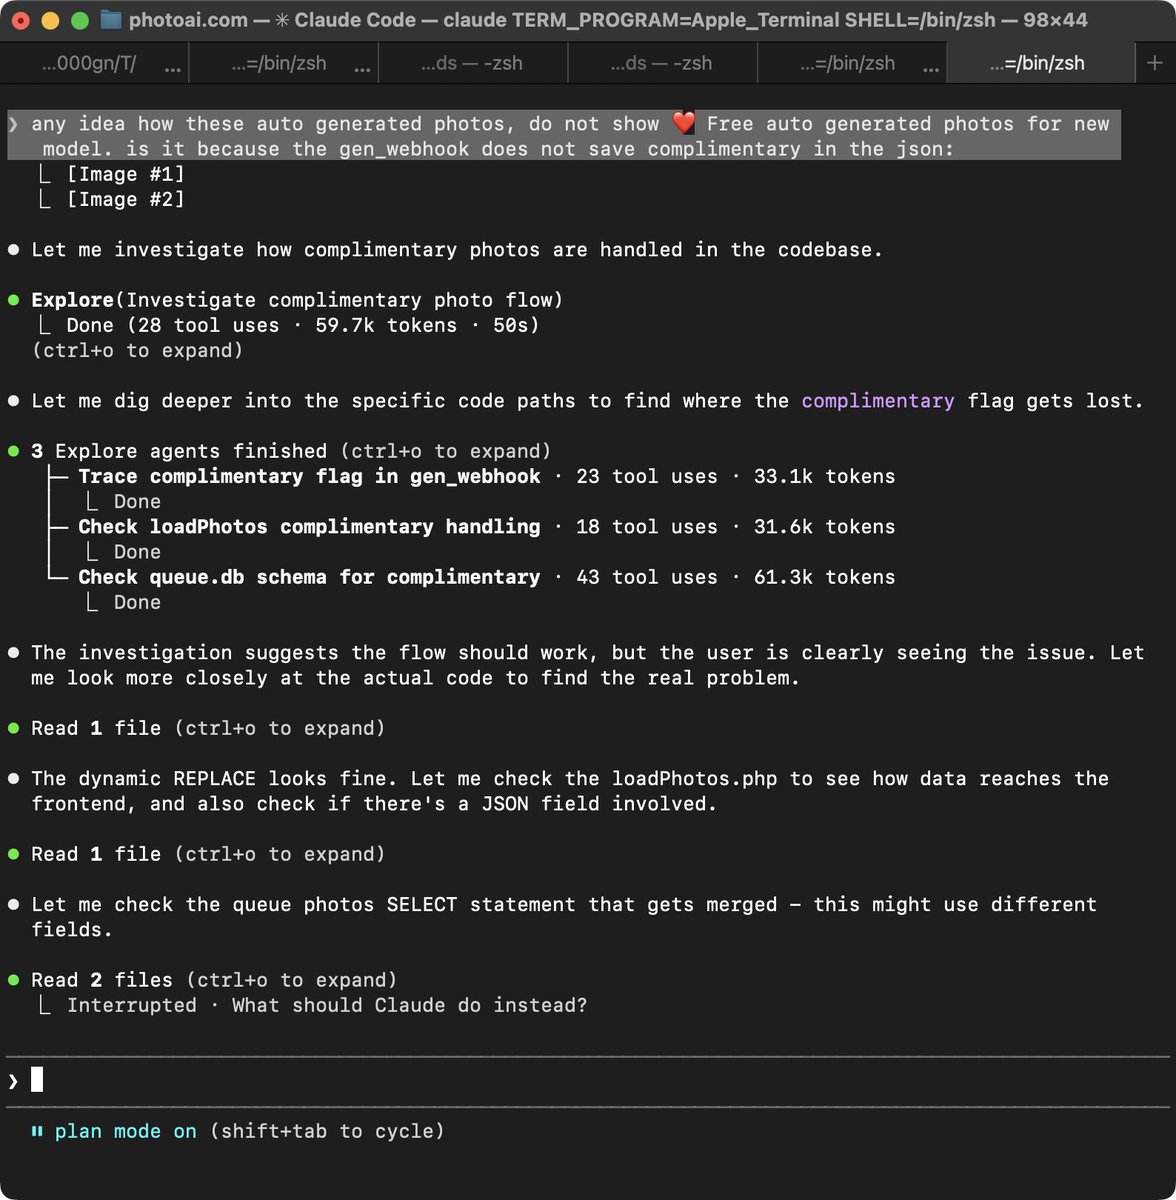Click the green bullet beside "3 Explore agents"

click(14, 451)
